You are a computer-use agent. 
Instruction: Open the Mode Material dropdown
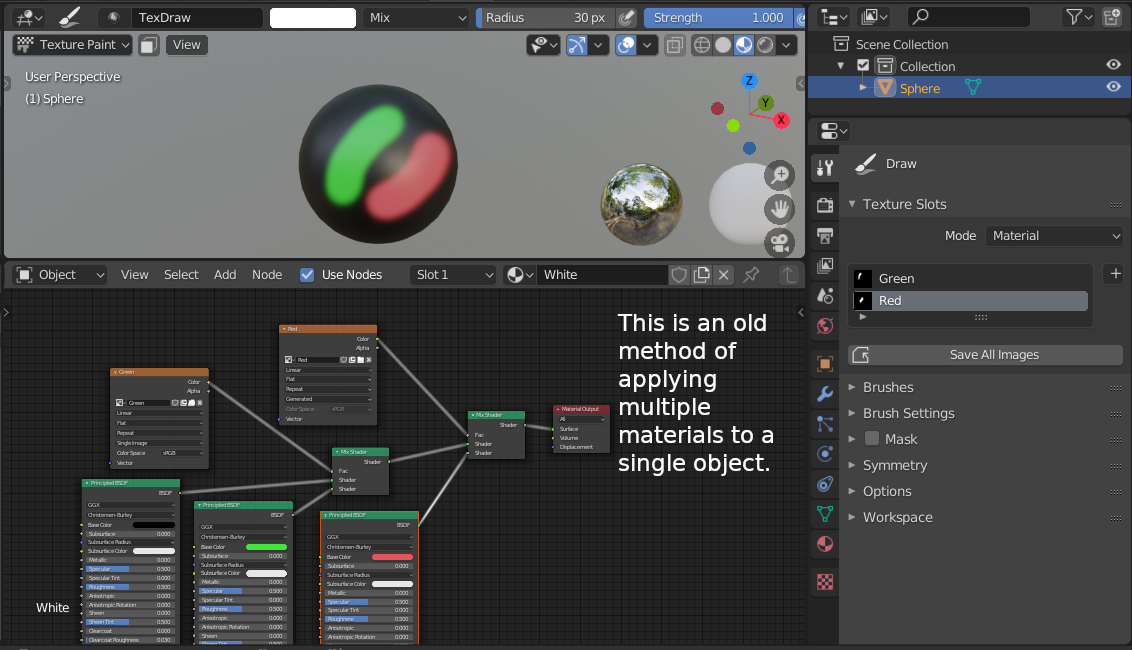1054,235
